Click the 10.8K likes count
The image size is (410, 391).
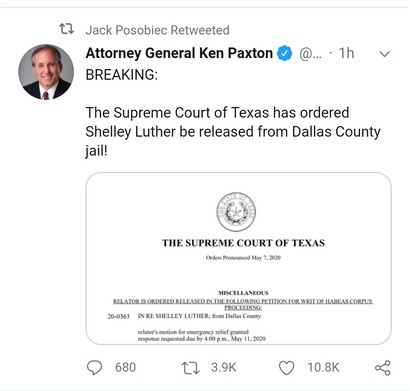pyautogui.click(x=323, y=368)
